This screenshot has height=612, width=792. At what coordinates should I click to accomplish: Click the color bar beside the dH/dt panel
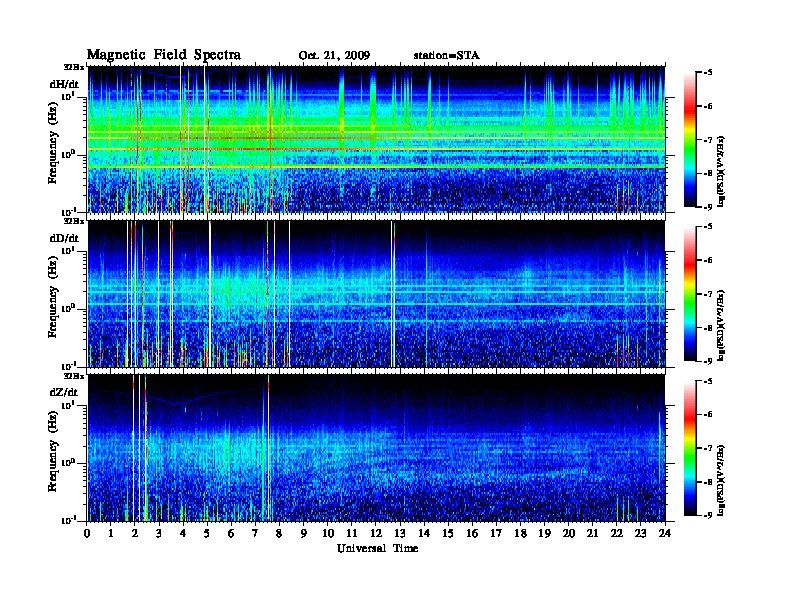[690, 140]
